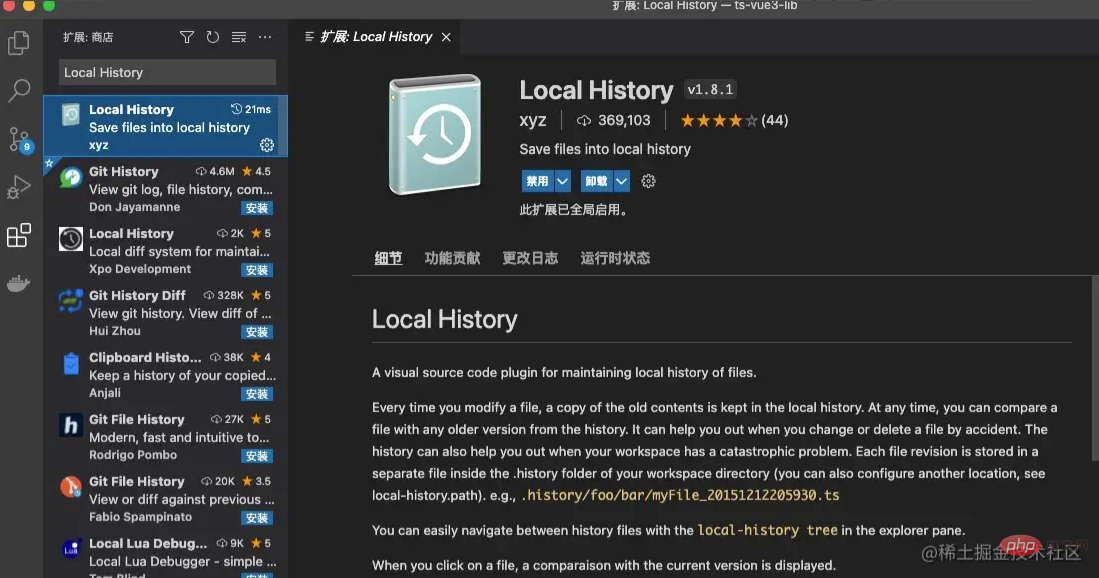1099x578 pixels.
Task: Switch to the 功能贡献 tab
Action: pos(452,258)
